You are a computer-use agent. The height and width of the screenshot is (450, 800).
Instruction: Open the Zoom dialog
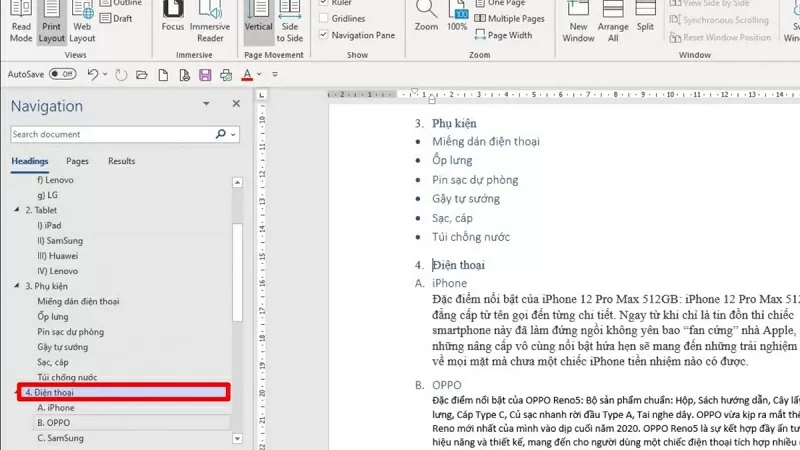click(x=426, y=17)
